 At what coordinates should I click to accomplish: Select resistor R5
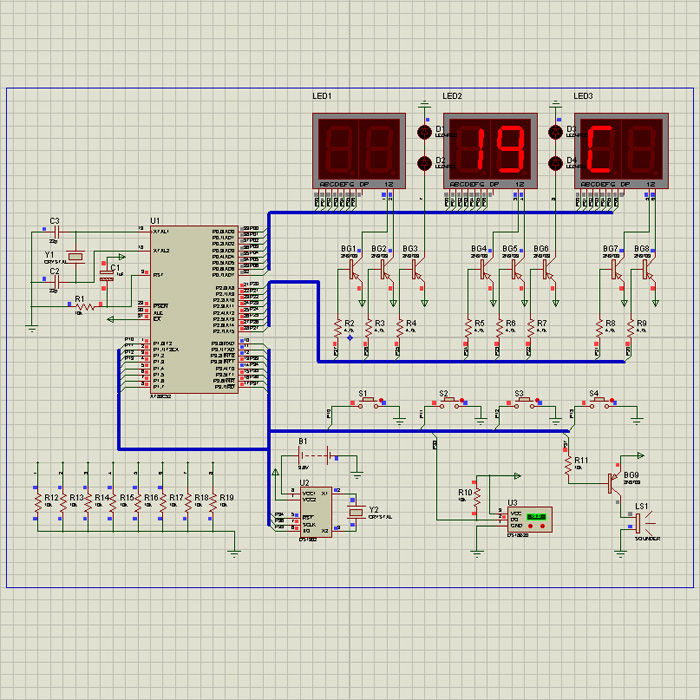point(468,329)
